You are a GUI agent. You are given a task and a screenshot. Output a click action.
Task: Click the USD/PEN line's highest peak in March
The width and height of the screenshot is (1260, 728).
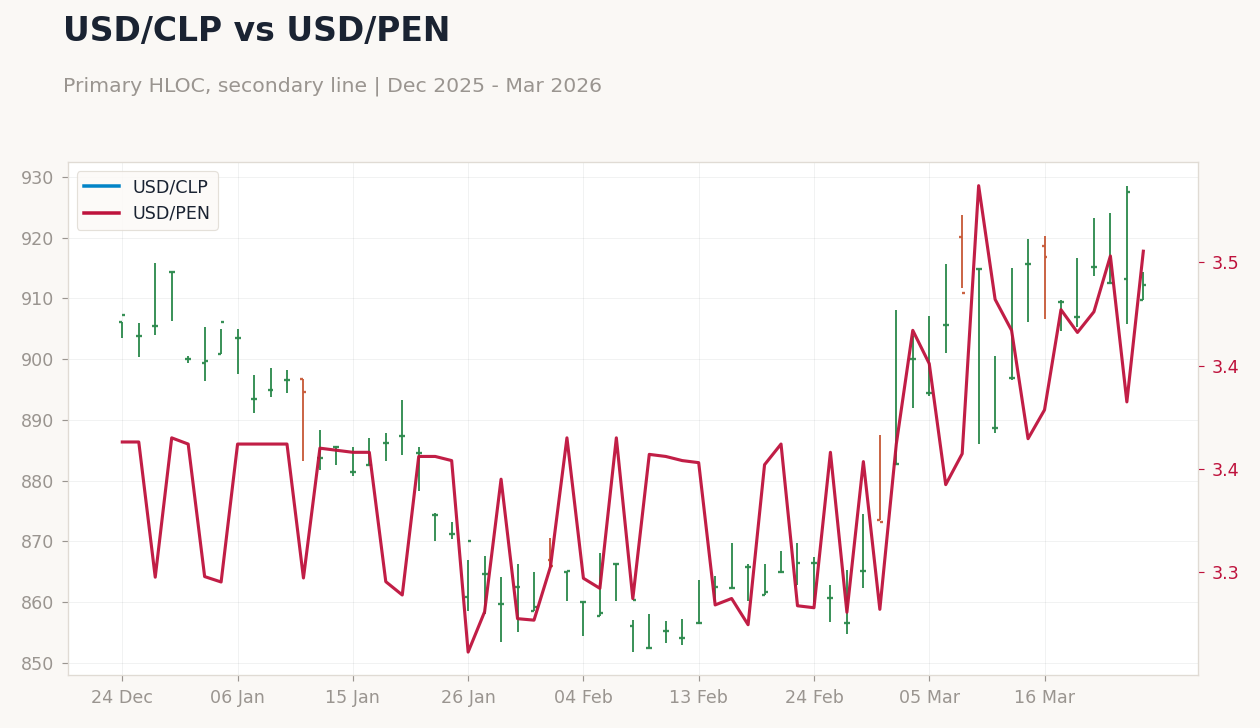pos(978,185)
